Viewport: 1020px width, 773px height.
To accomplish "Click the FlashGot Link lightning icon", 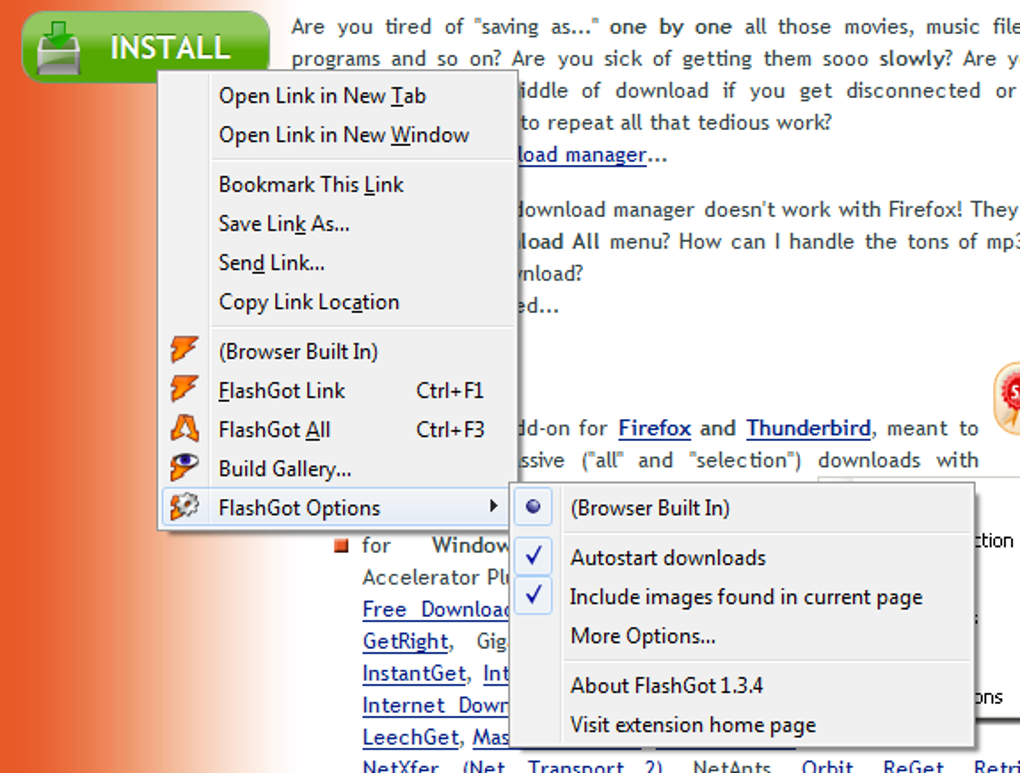I will coord(184,389).
